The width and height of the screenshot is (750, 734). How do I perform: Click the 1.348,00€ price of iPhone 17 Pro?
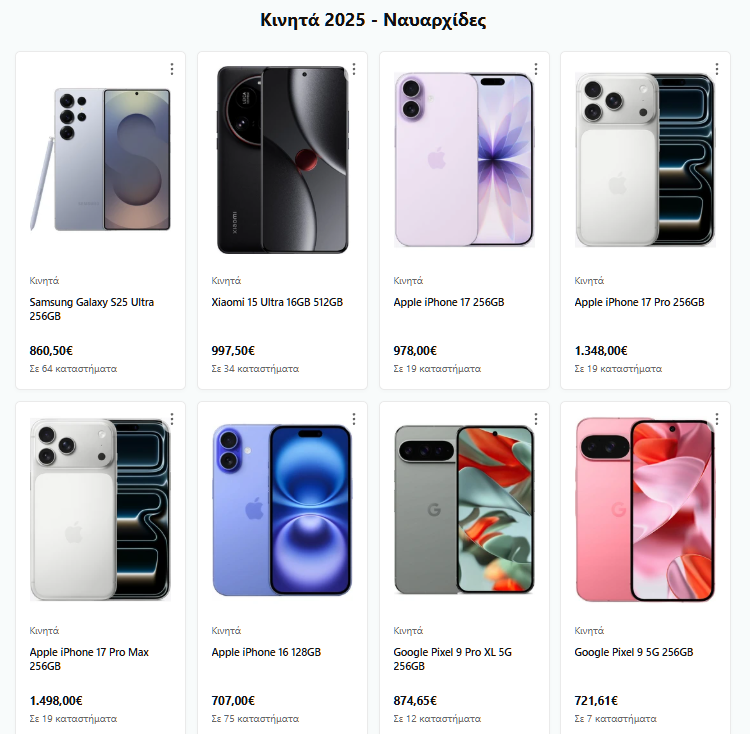pos(601,351)
